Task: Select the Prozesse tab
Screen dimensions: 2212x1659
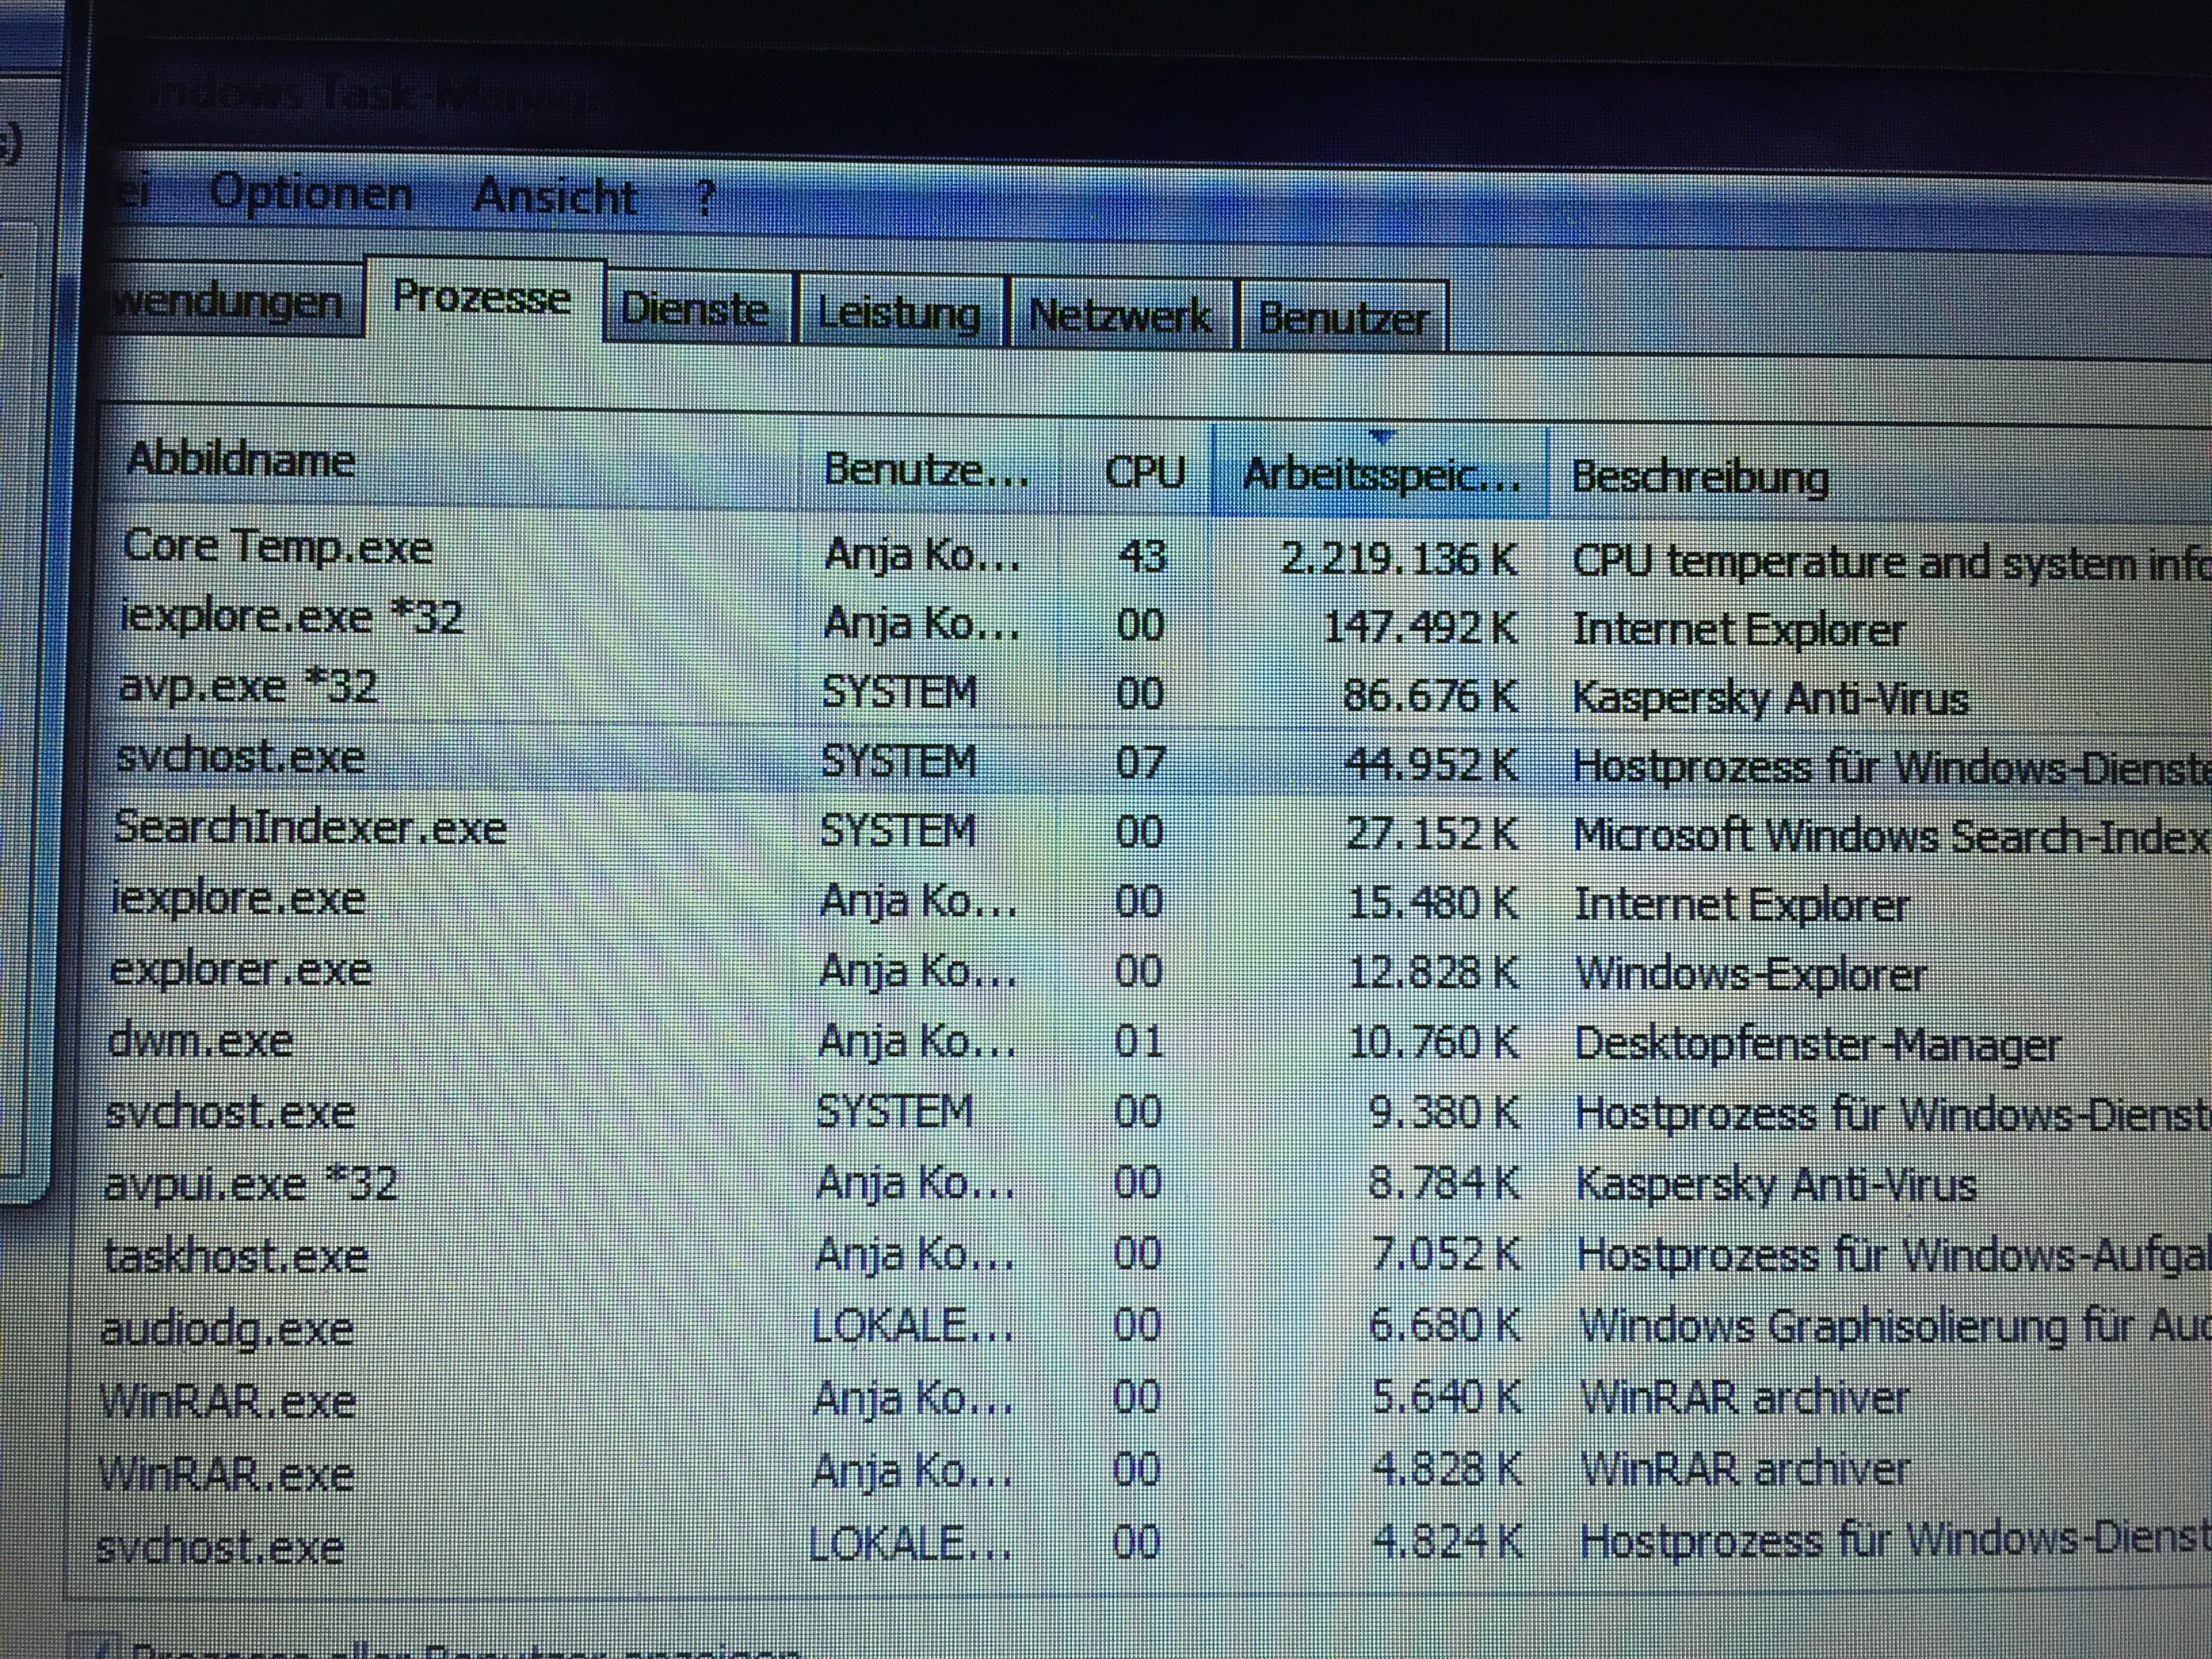Action: [x=481, y=298]
